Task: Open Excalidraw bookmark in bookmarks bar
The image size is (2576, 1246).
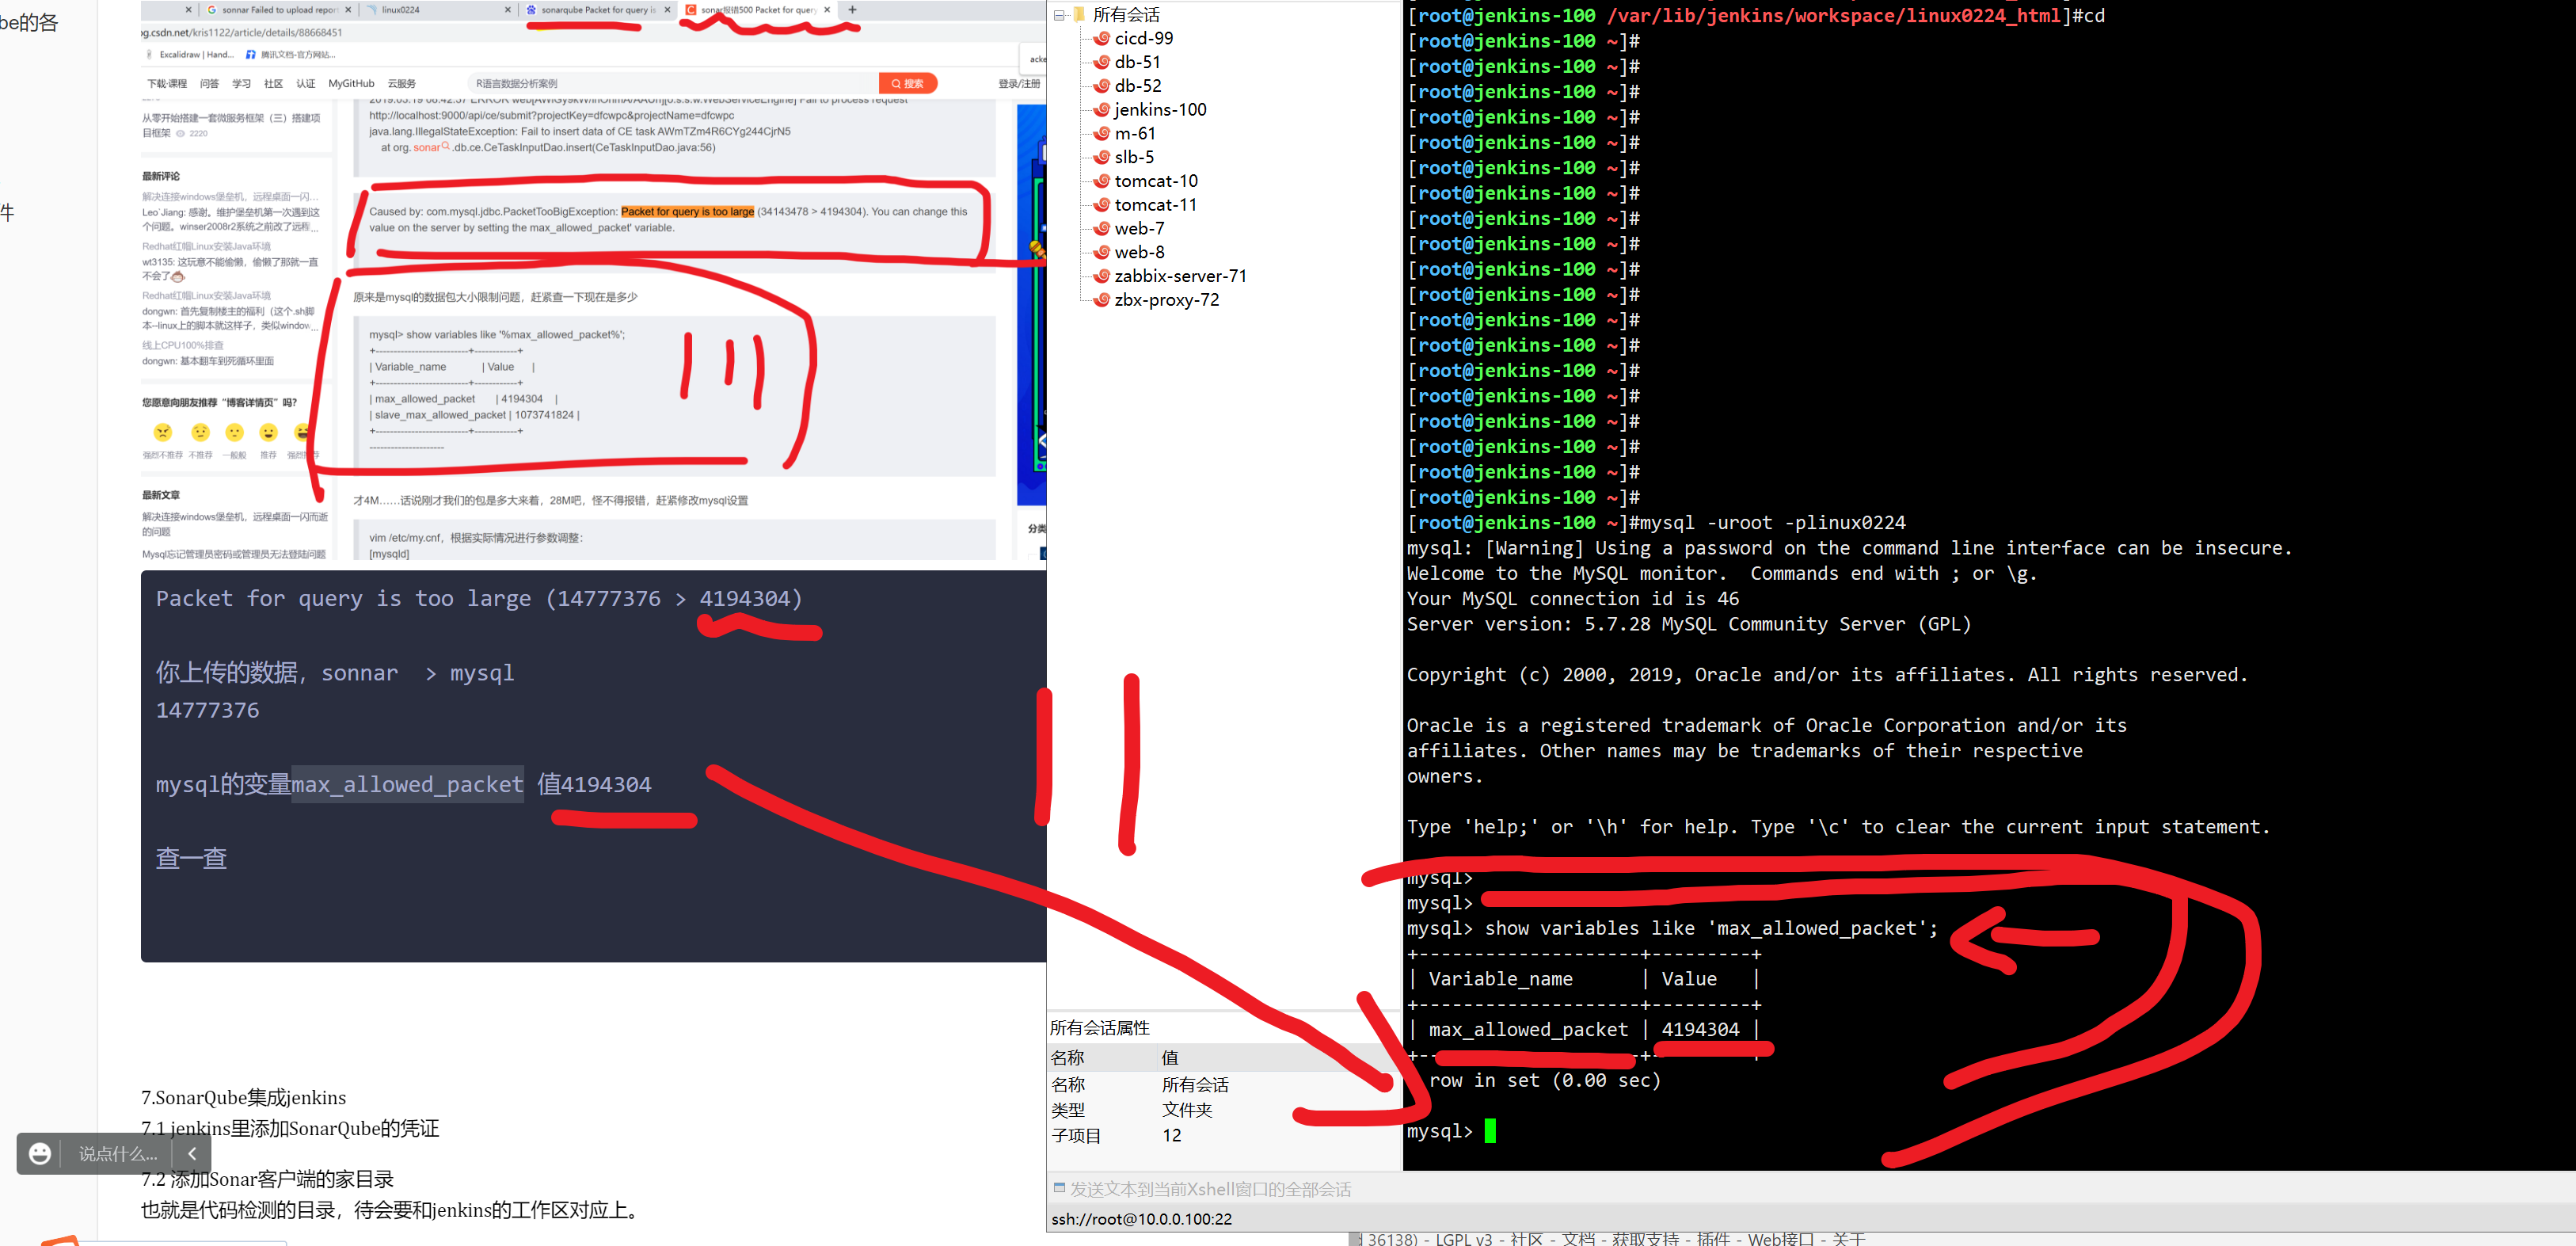Action: coord(192,55)
